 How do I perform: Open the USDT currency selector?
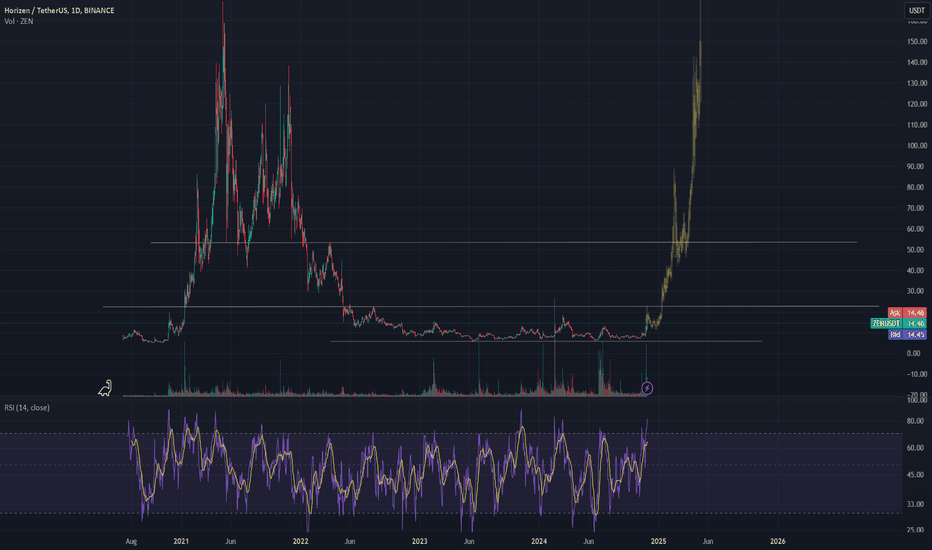tap(917, 10)
